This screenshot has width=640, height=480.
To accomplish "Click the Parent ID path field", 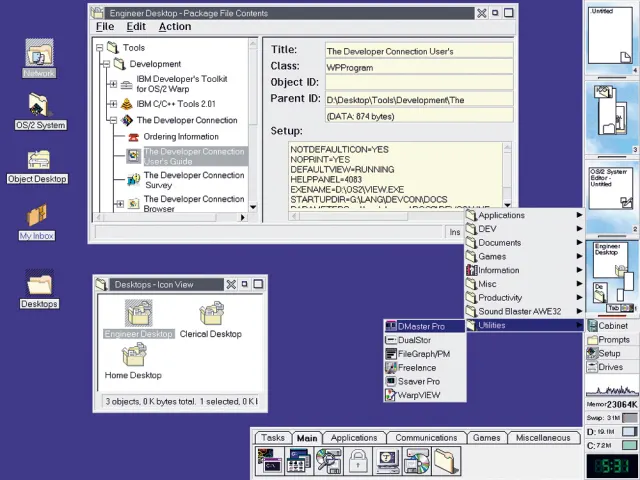I will [x=419, y=100].
